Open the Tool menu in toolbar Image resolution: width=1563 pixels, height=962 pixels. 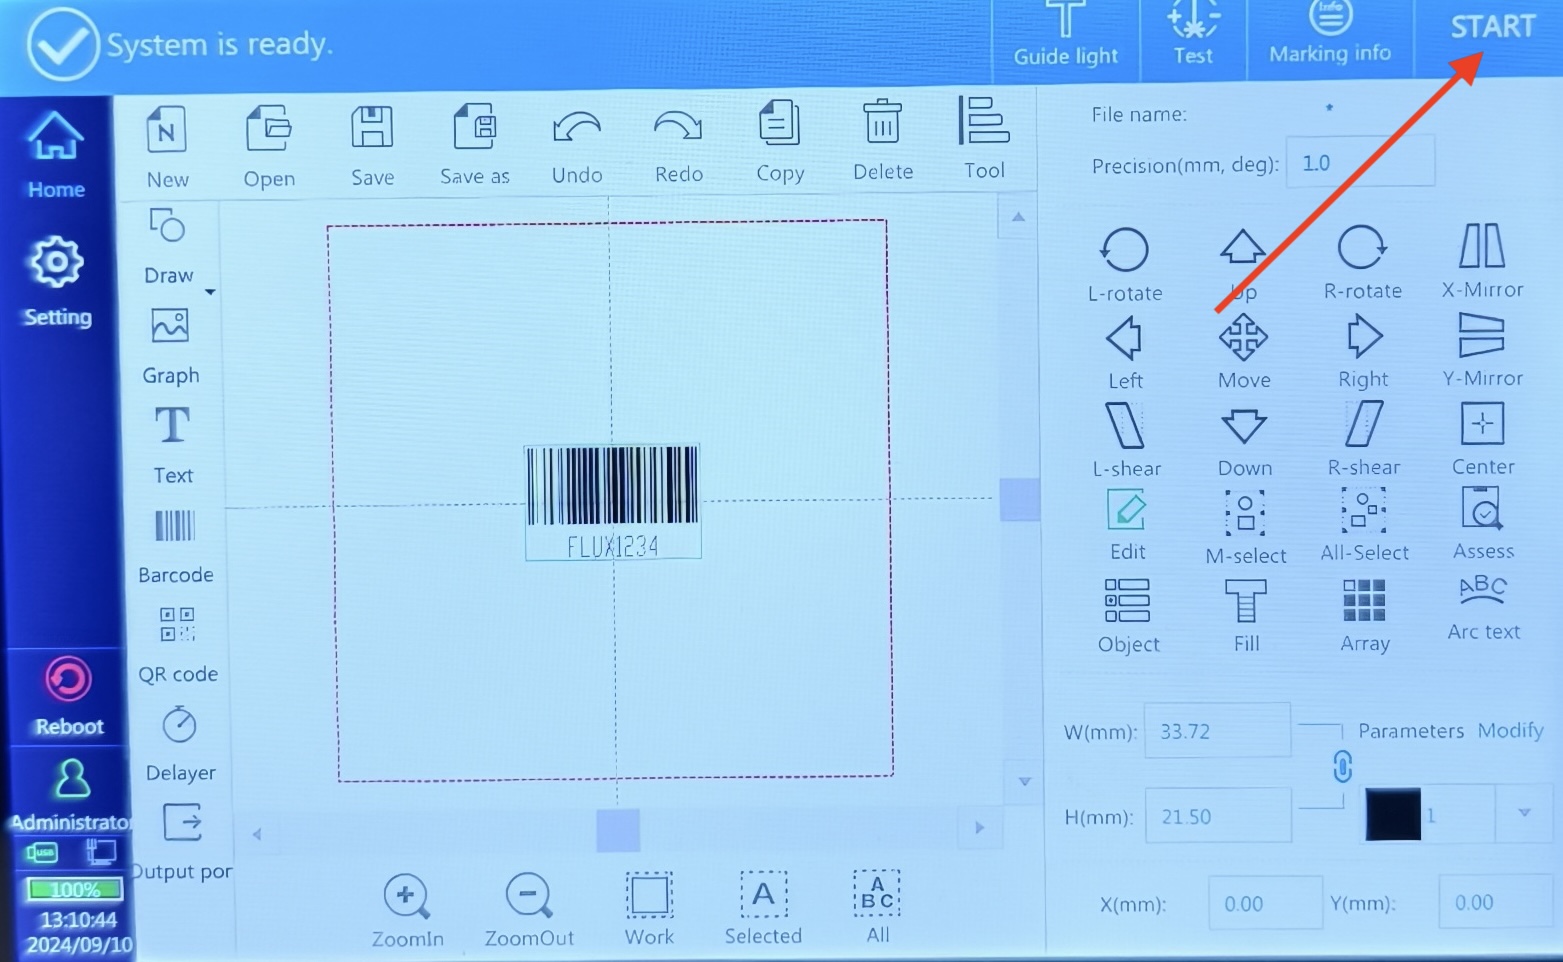point(984,139)
